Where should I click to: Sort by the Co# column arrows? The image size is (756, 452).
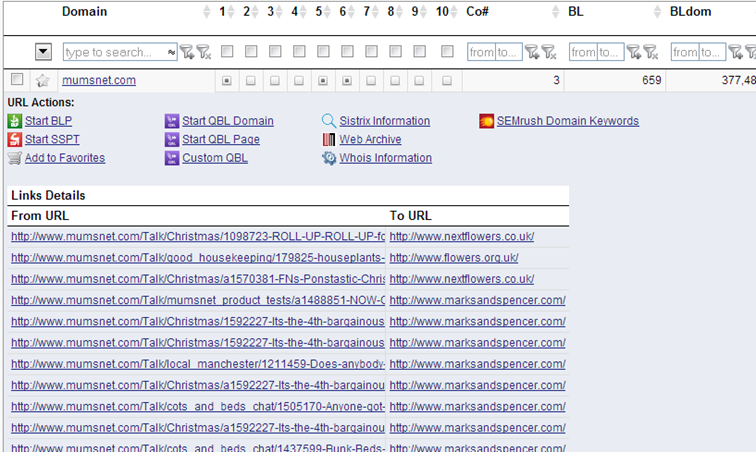point(556,12)
